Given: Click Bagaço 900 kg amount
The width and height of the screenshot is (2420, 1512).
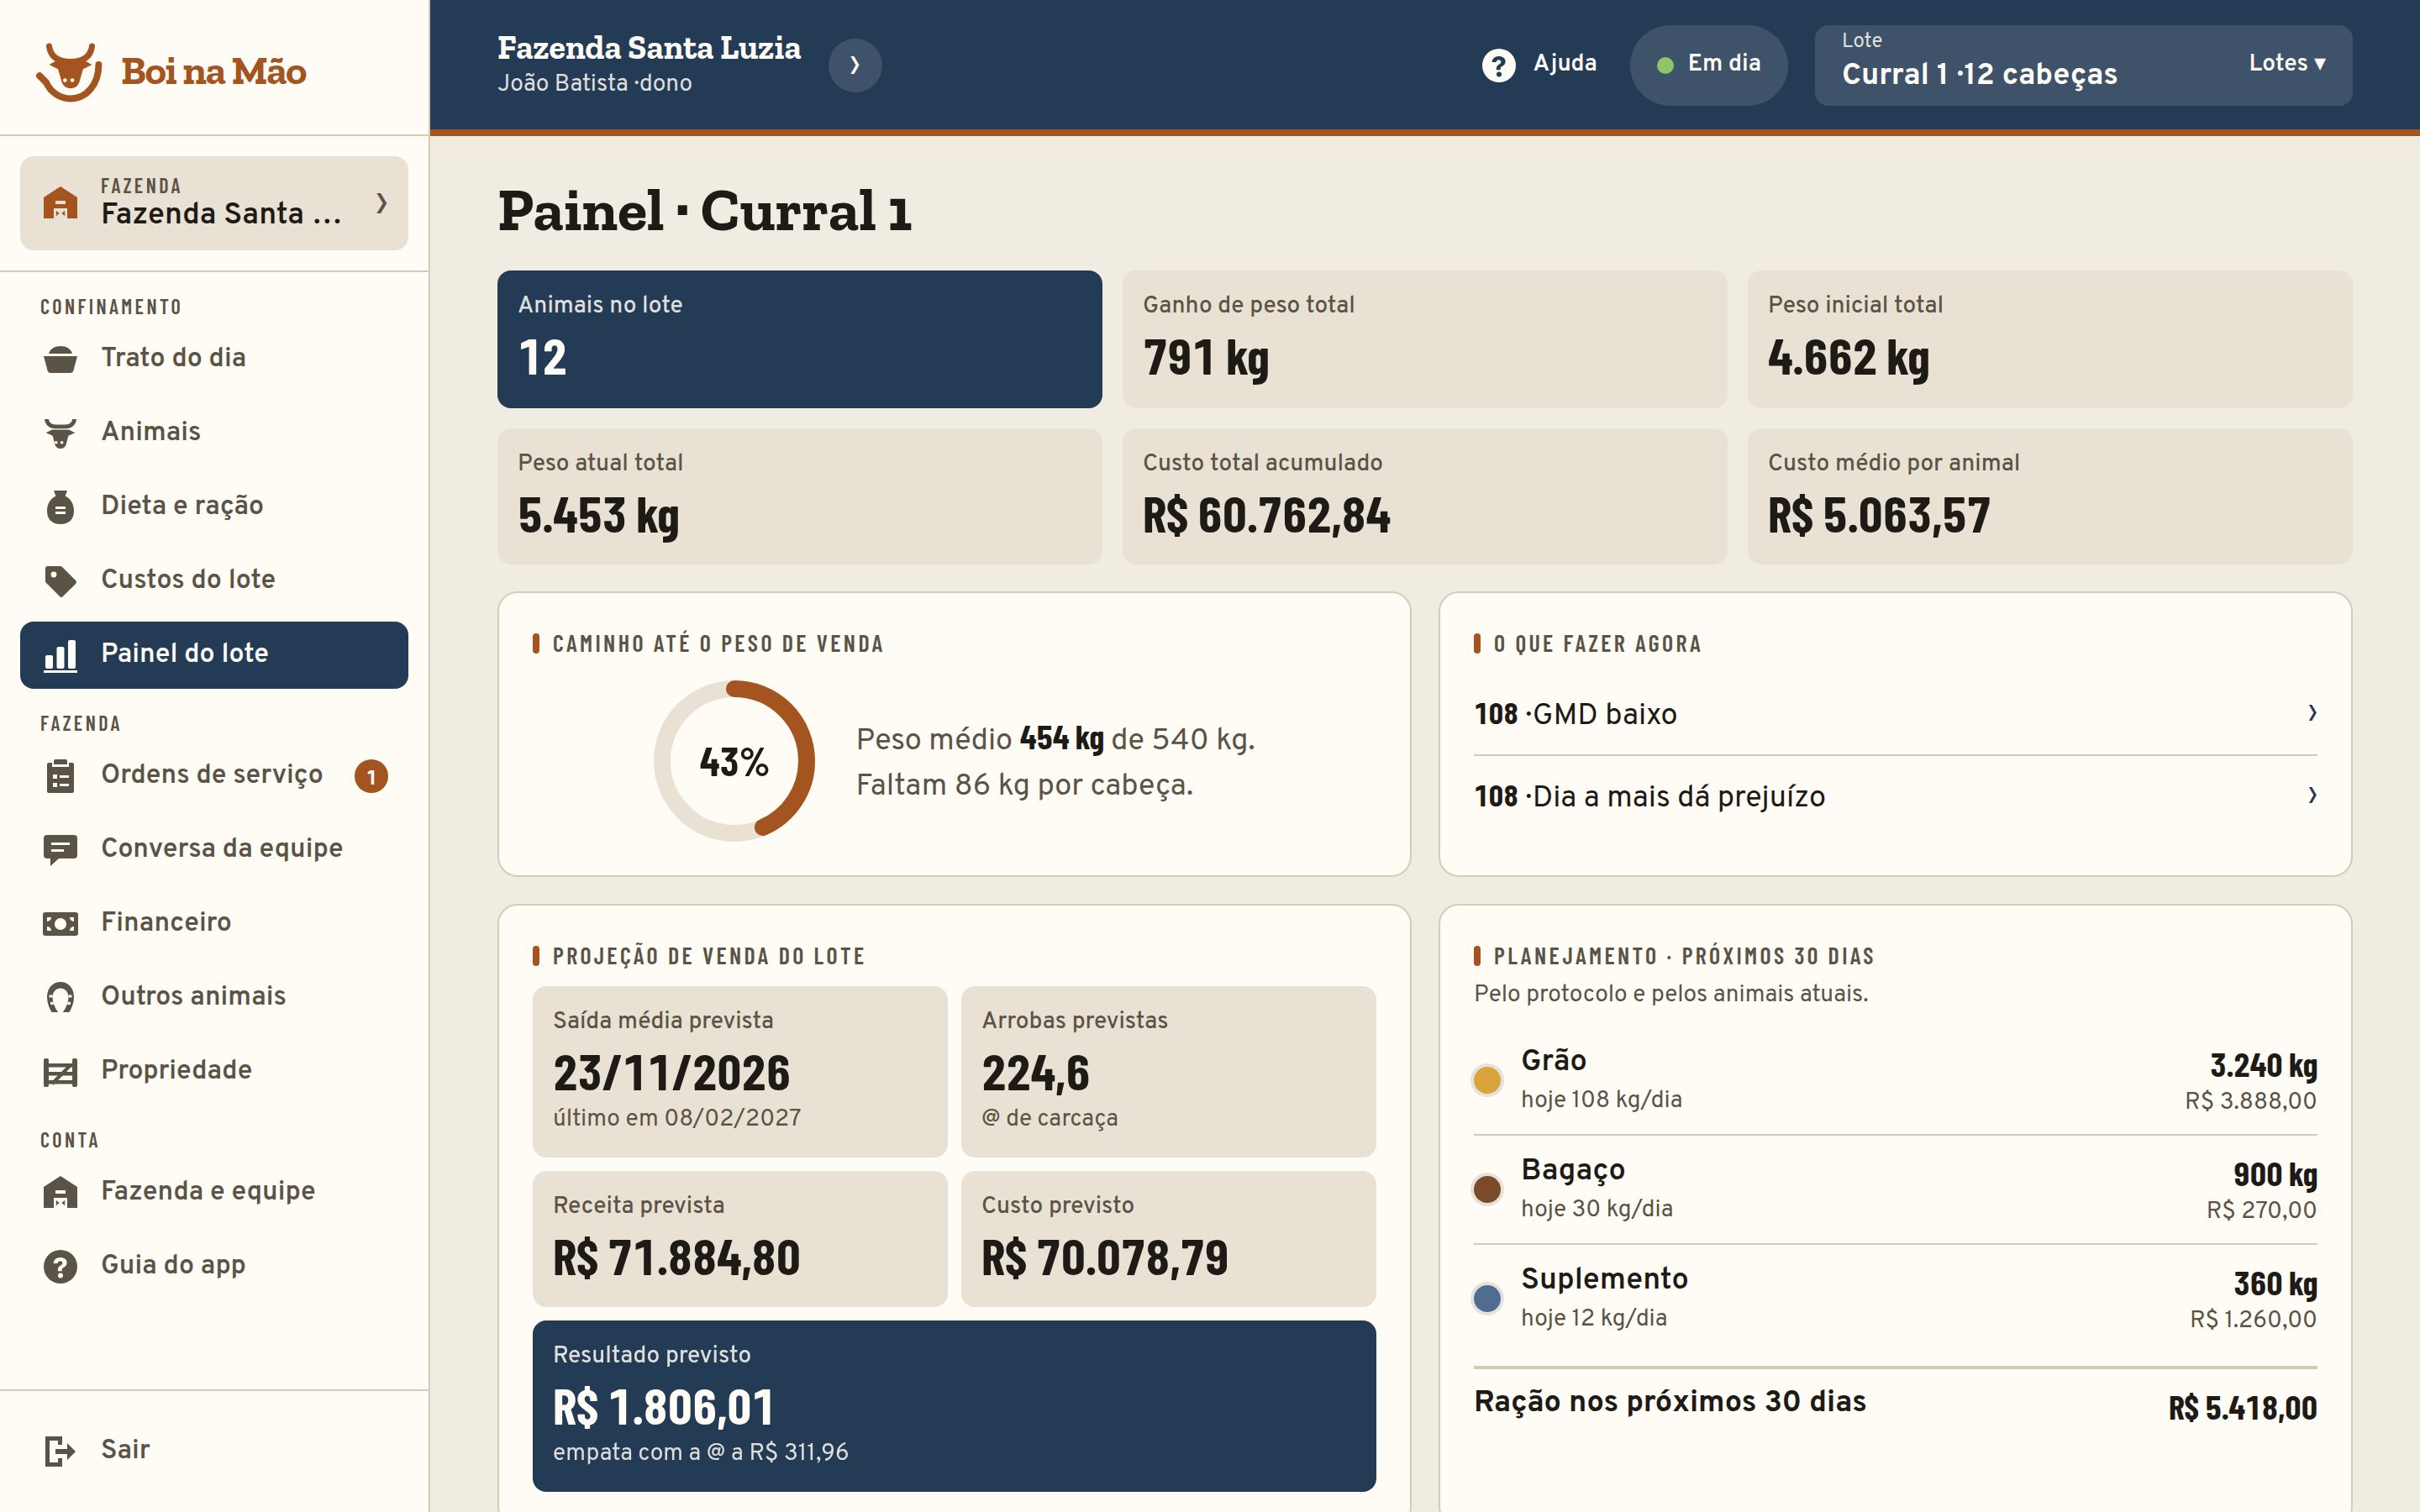Looking at the screenshot, I should 2275,1175.
